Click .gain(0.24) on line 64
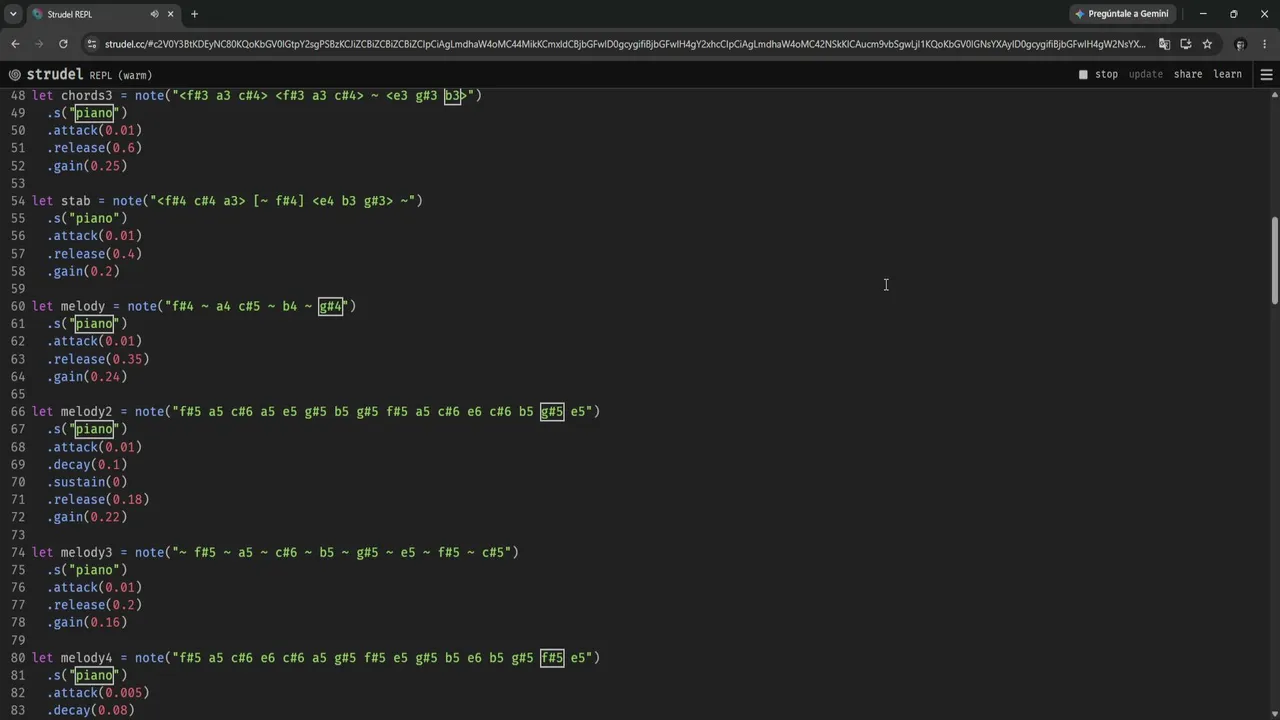Screen dimensions: 1280x720 [x=87, y=377]
